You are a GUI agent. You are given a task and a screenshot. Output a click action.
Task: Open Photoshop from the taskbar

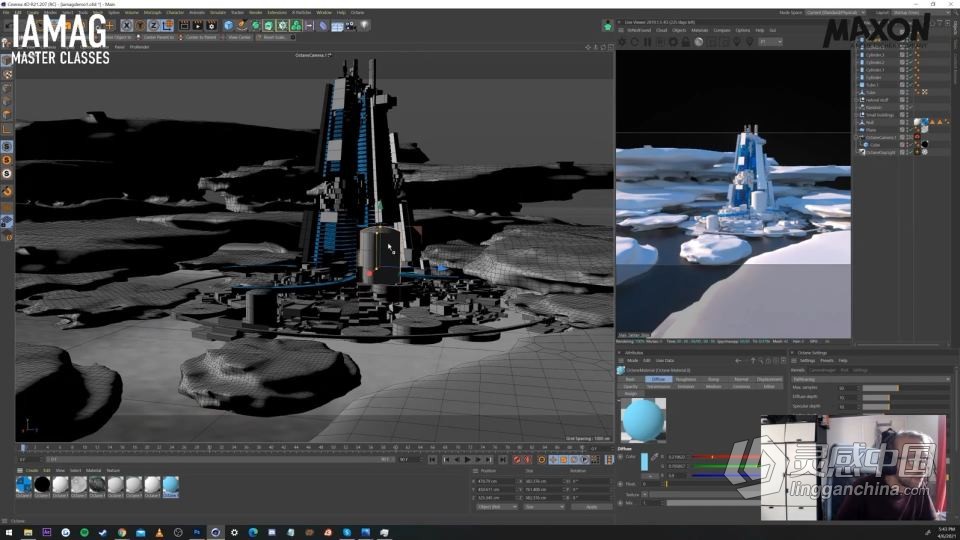coord(197,533)
